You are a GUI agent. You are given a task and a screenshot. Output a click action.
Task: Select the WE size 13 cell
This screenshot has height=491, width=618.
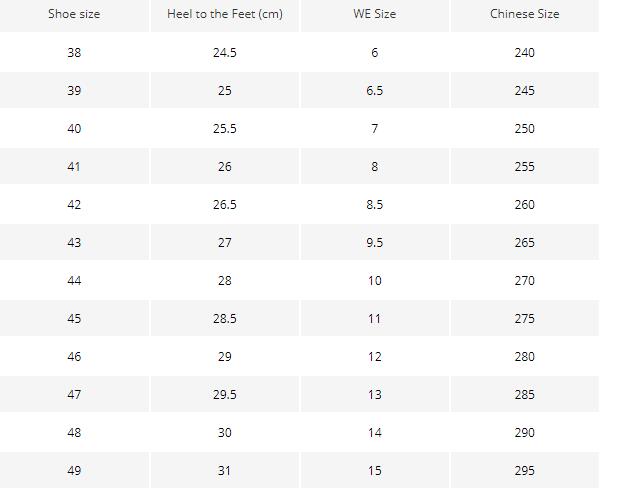375,394
